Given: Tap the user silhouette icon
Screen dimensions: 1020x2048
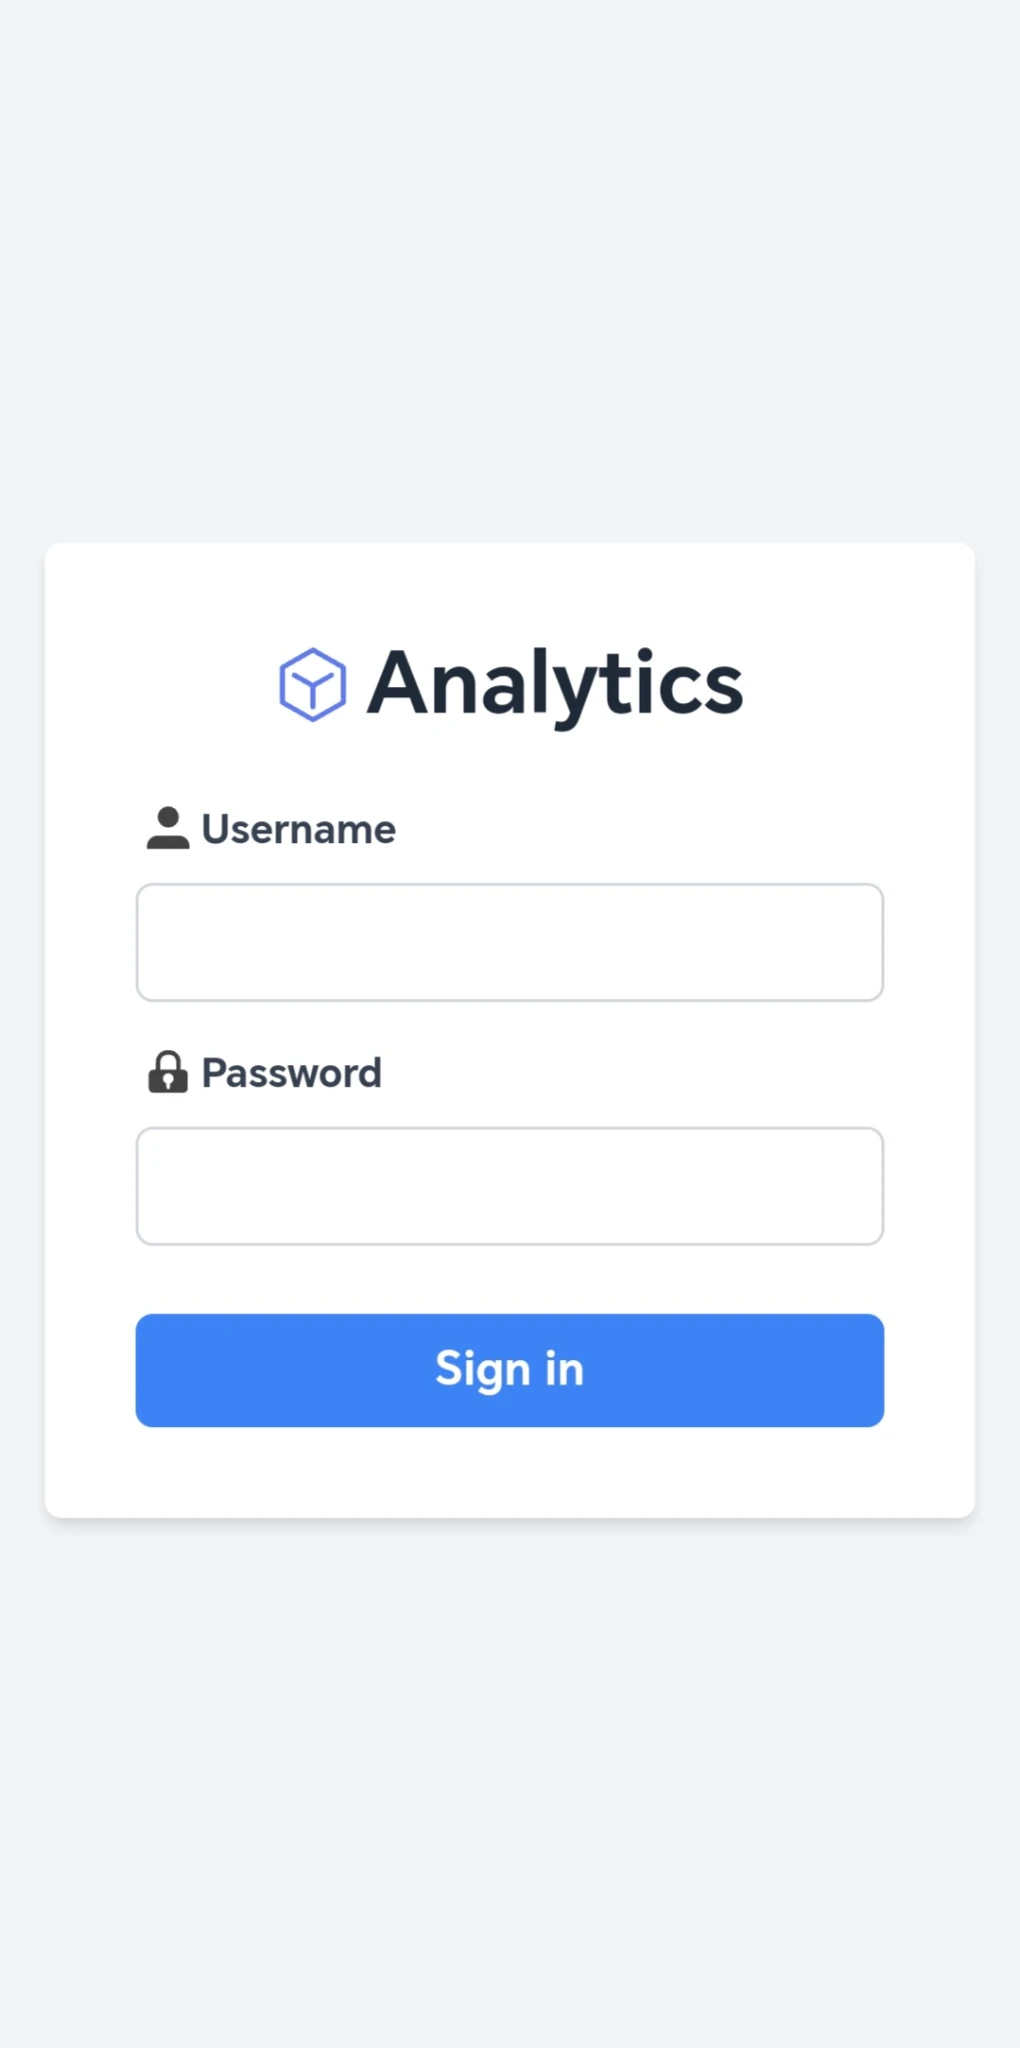Looking at the screenshot, I should (x=168, y=828).
